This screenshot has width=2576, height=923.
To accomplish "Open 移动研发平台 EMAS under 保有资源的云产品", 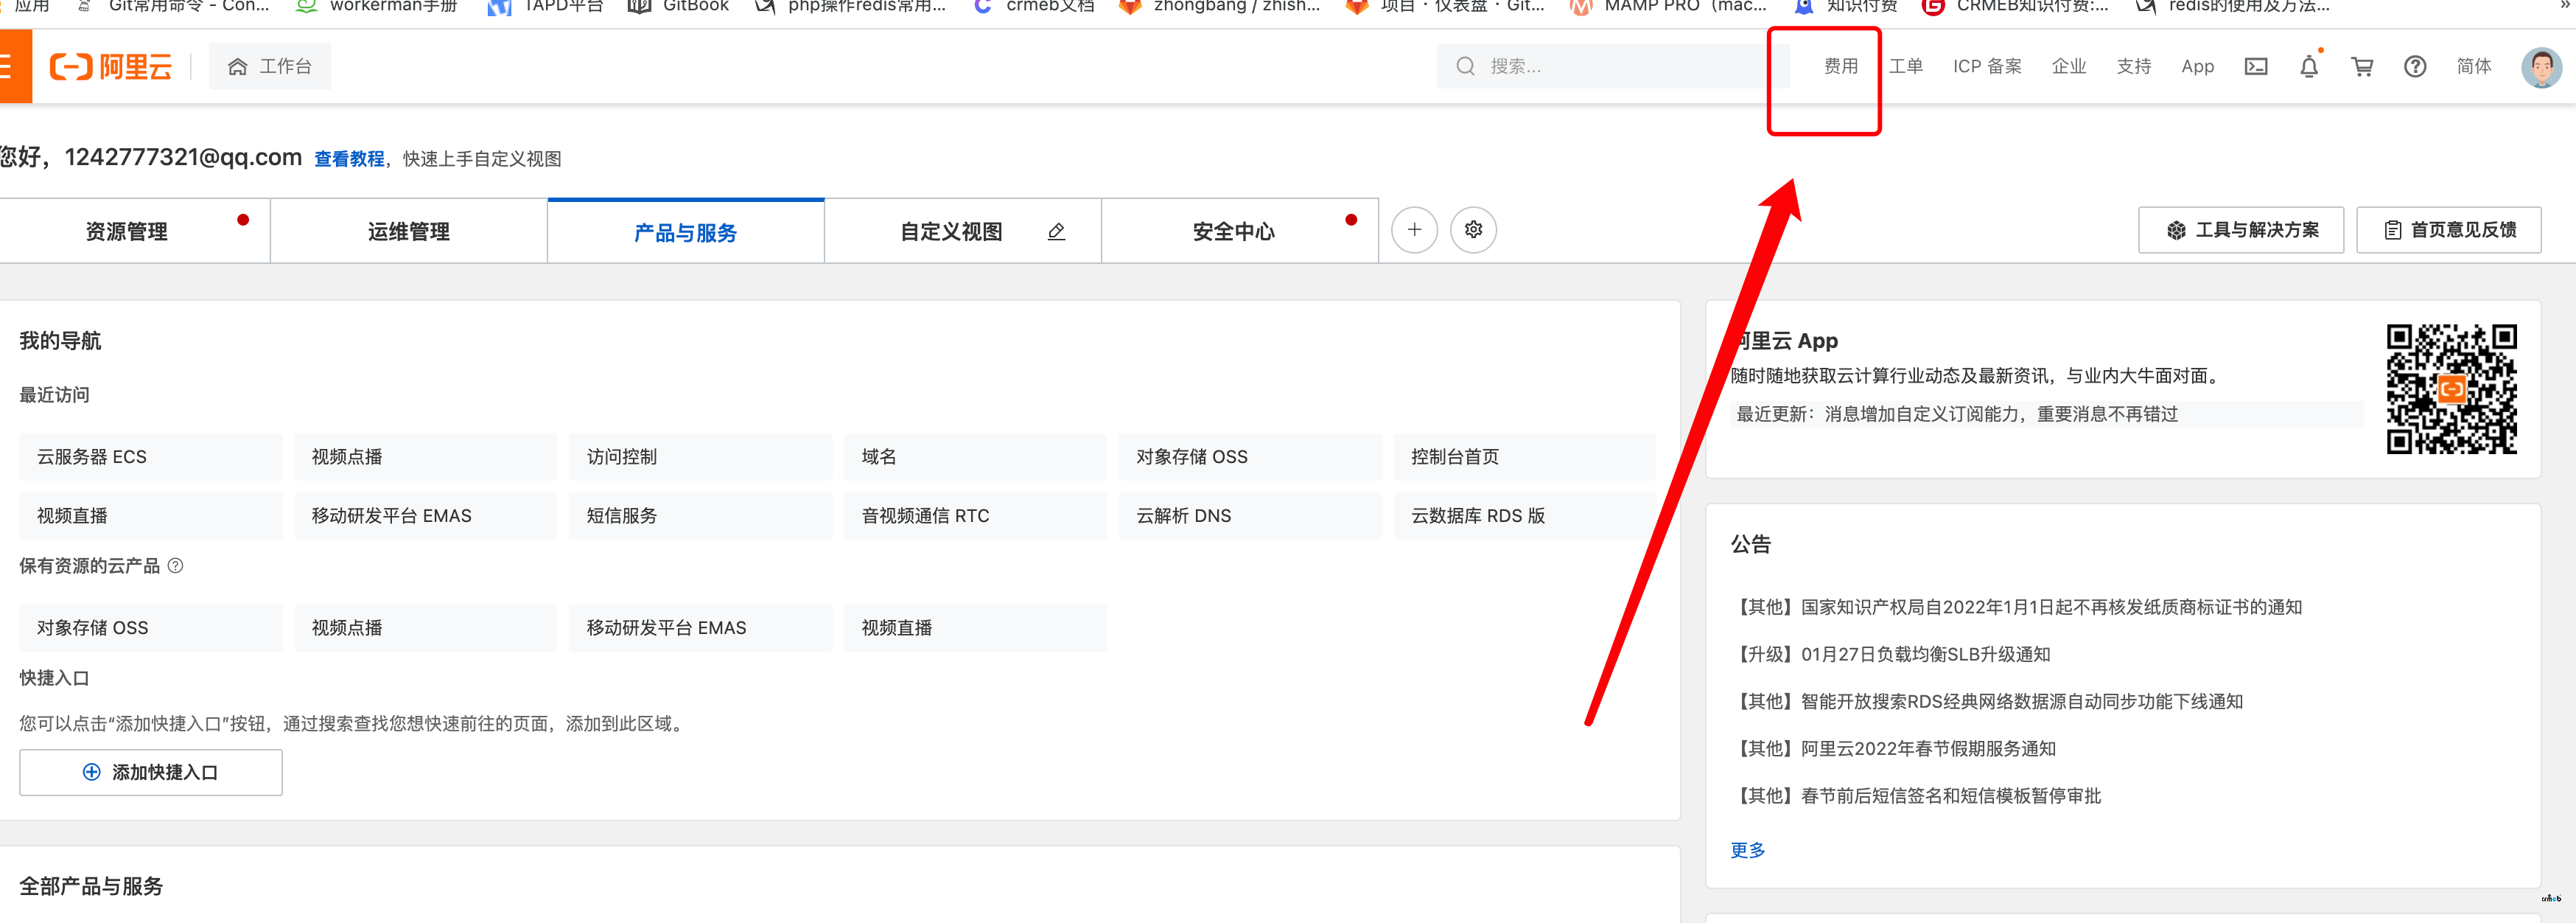I will tap(700, 628).
